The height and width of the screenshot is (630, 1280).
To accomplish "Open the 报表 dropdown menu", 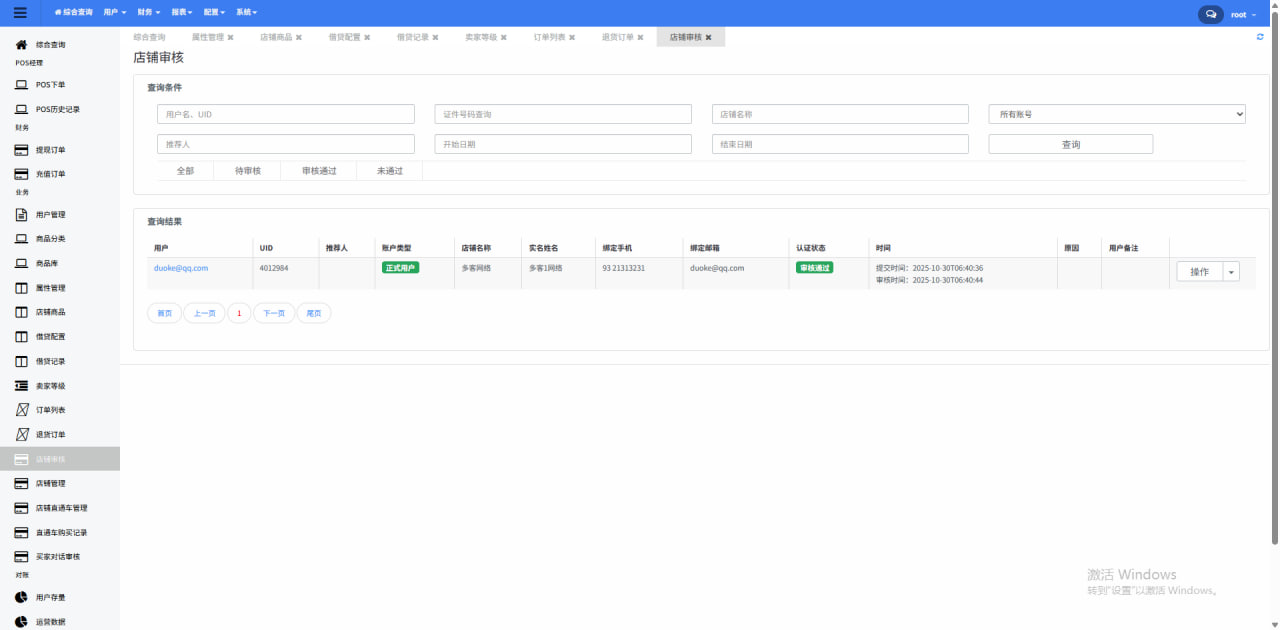I will [182, 12].
